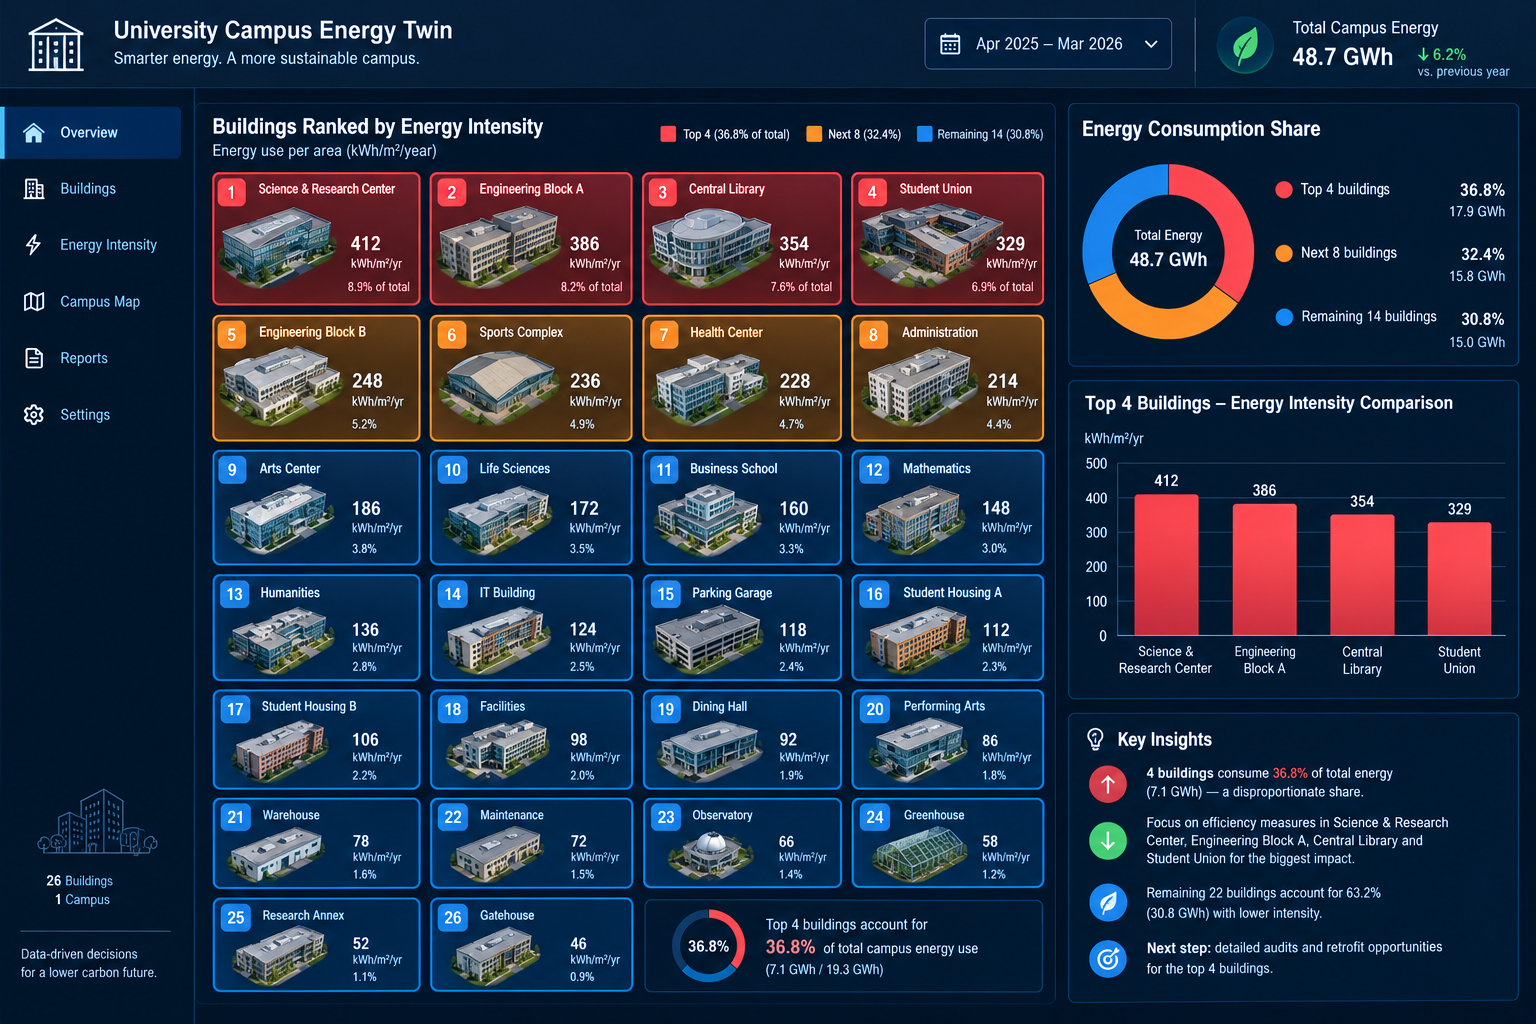Click the Sports Complex building image
The image size is (1536, 1024).
coord(500,388)
